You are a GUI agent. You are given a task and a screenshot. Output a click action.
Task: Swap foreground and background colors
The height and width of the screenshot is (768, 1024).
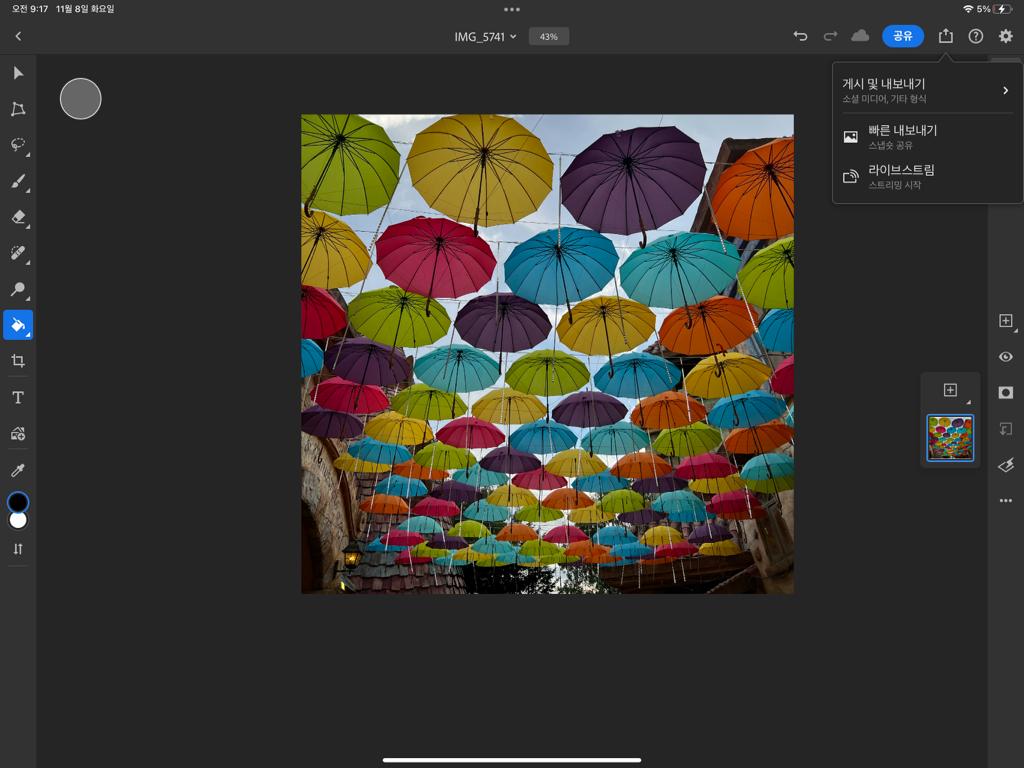[x=18, y=549]
